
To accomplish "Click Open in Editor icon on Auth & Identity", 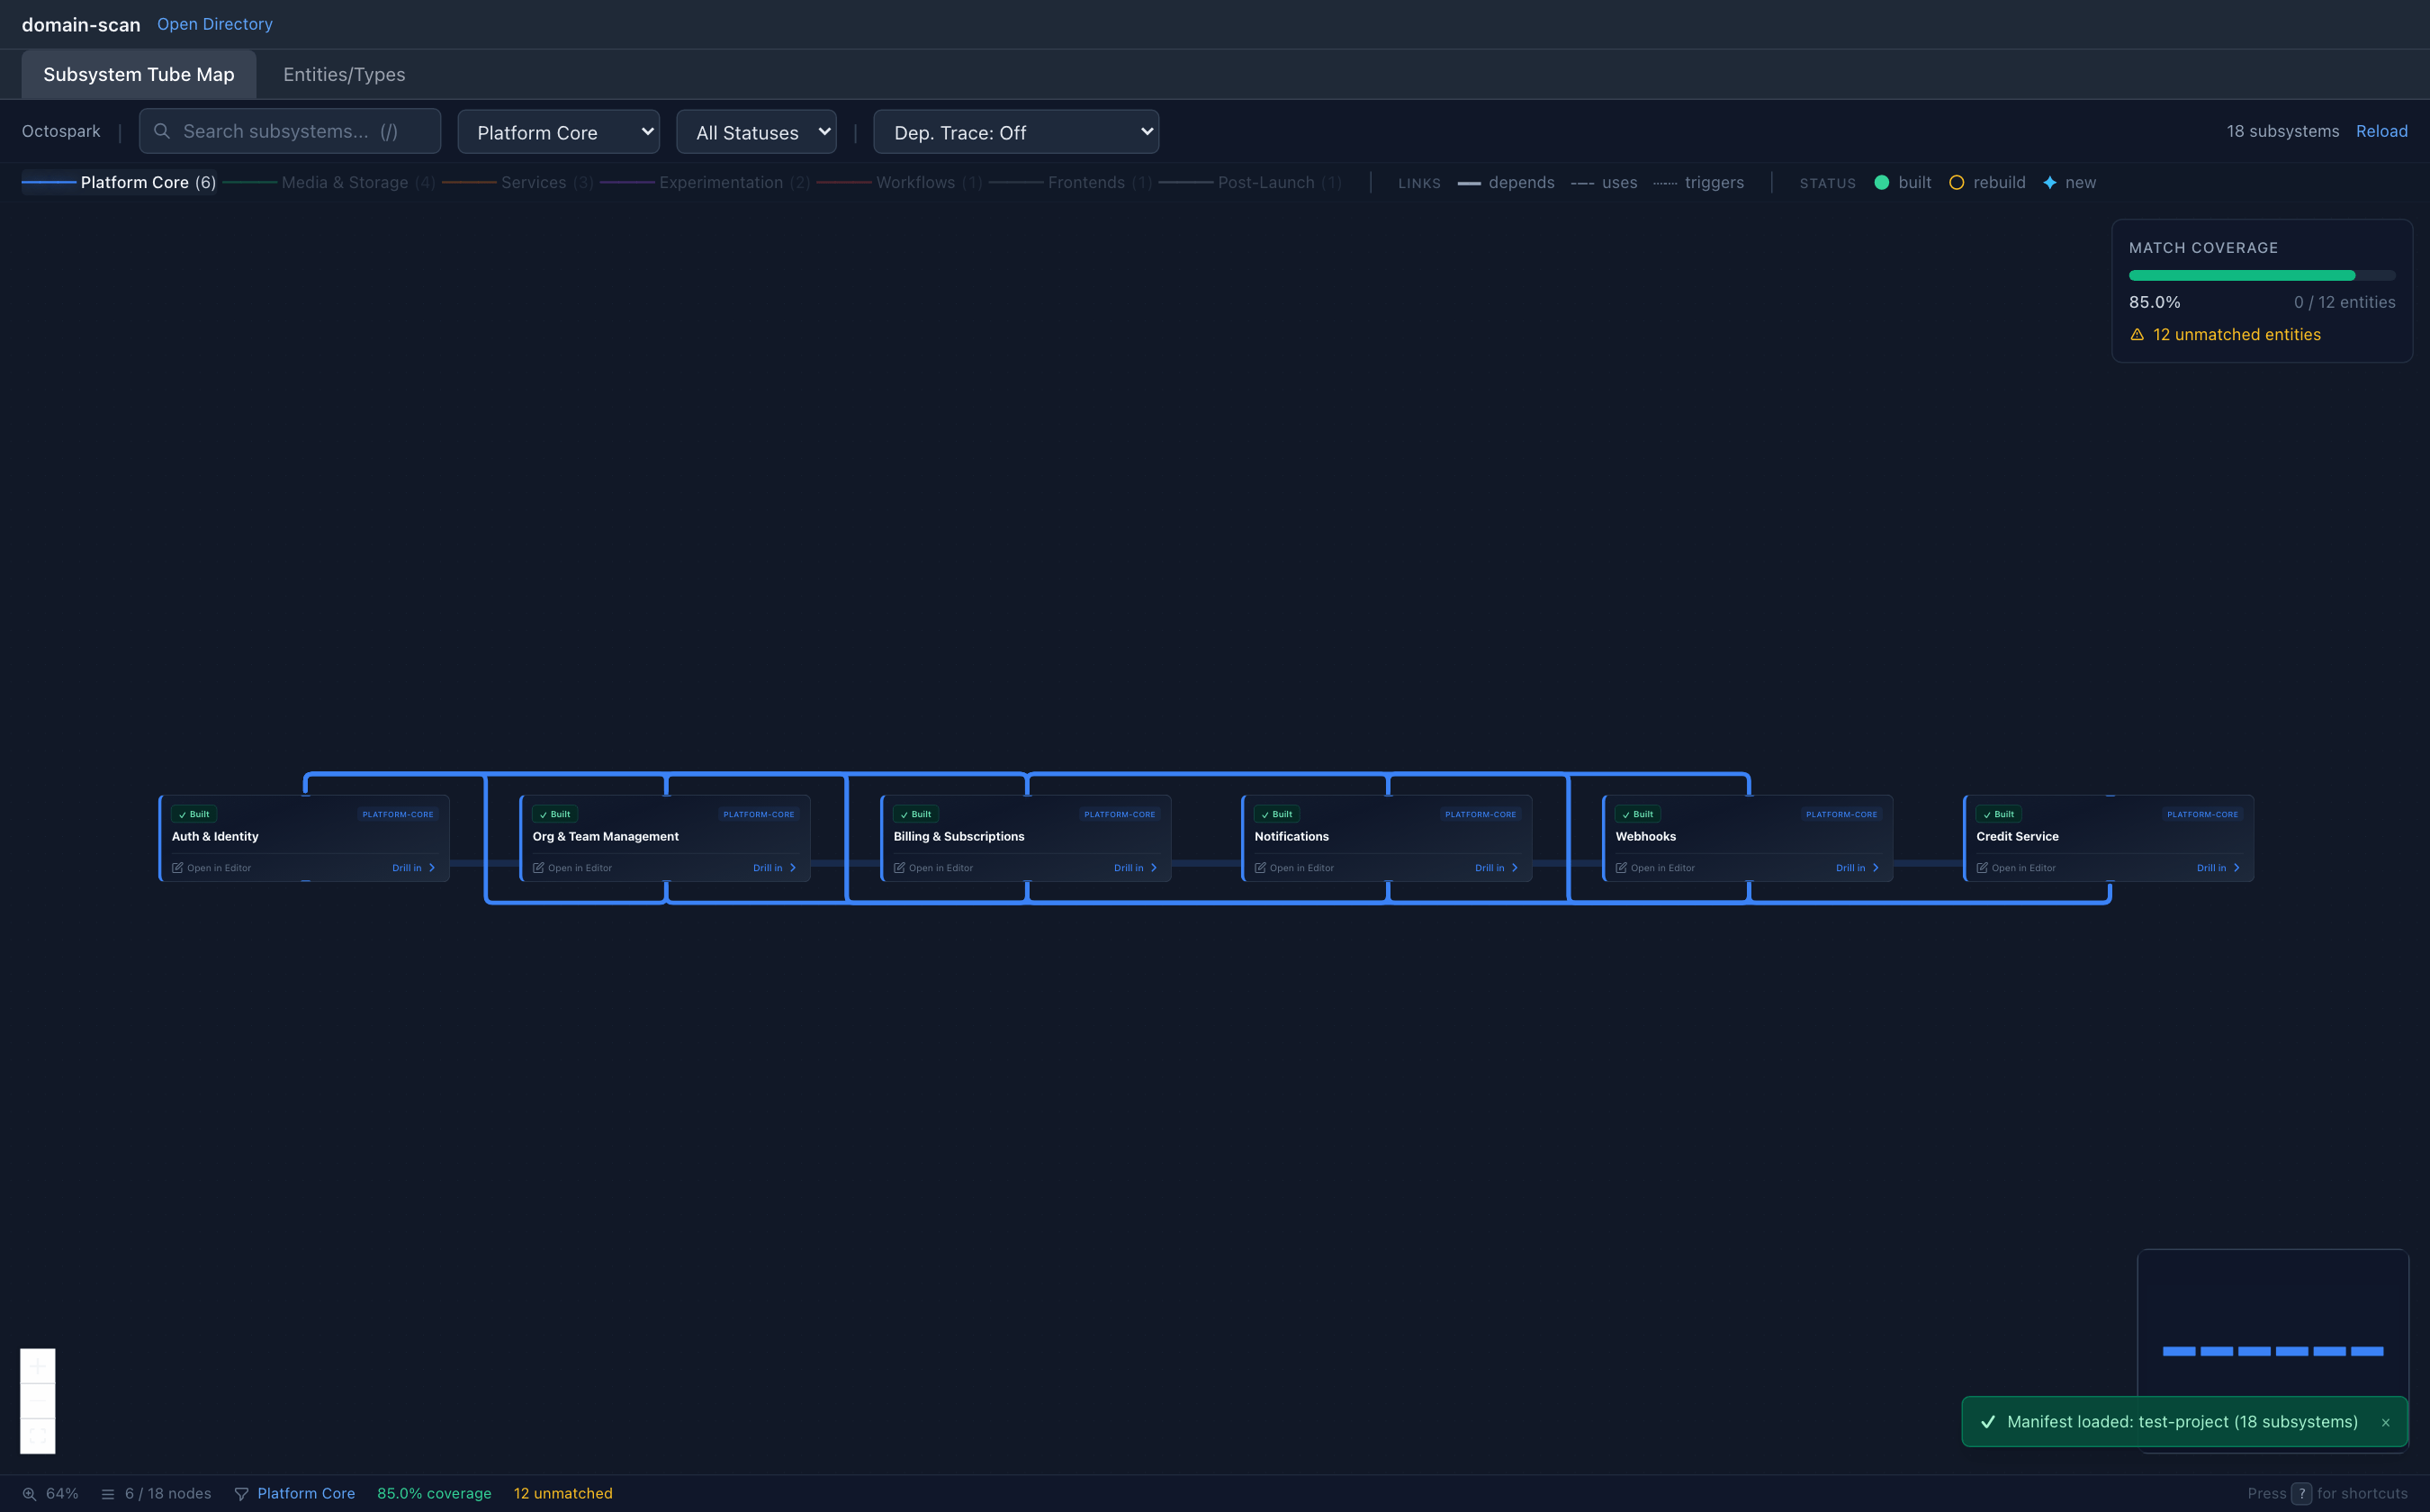I will 178,868.
